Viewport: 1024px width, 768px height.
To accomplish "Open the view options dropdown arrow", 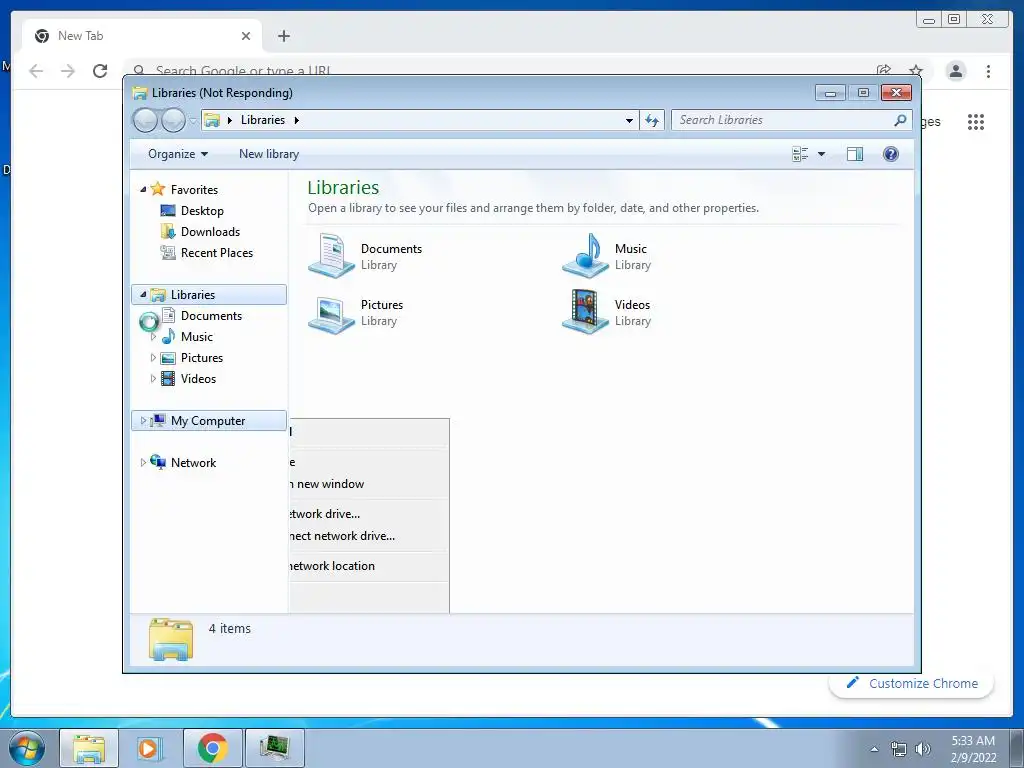I will tap(822, 154).
